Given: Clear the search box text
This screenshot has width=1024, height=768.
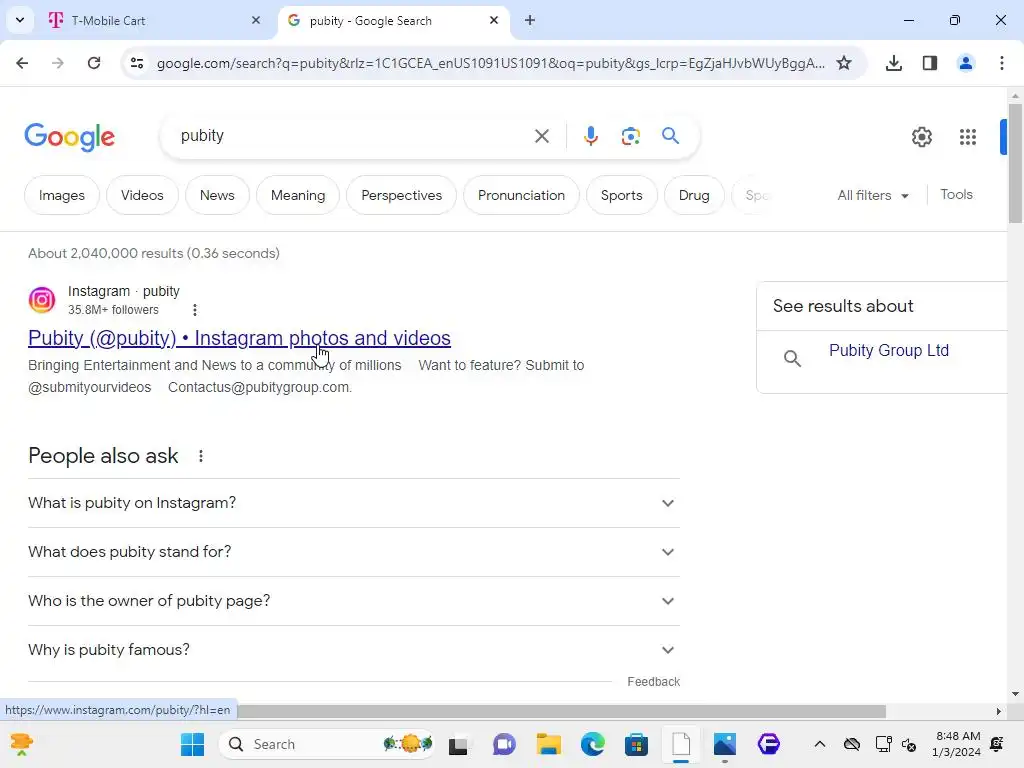Looking at the screenshot, I should (541, 136).
